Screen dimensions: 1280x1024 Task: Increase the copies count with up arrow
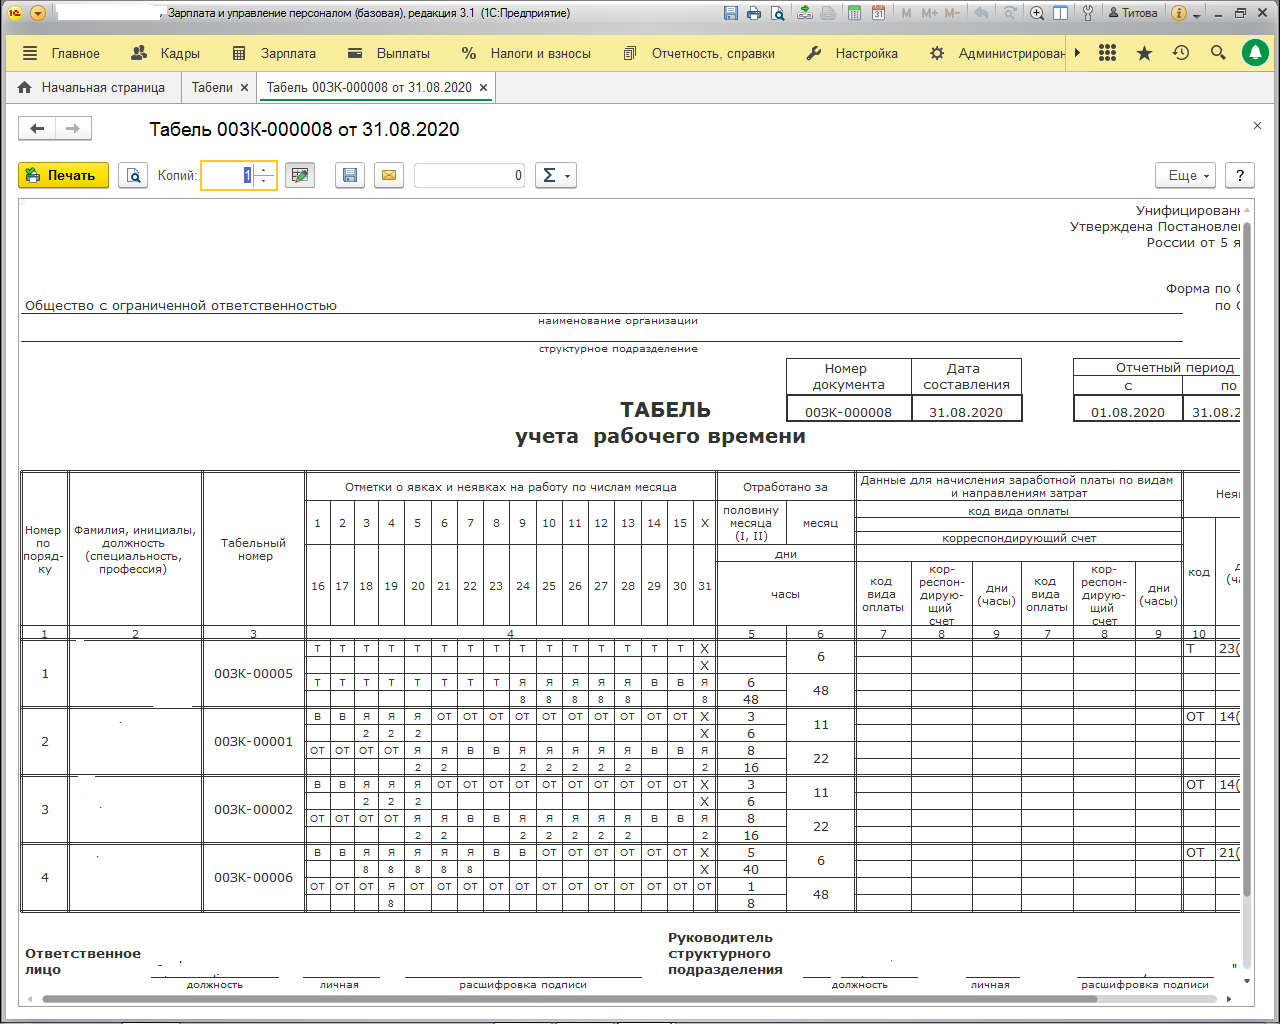pyautogui.click(x=264, y=170)
